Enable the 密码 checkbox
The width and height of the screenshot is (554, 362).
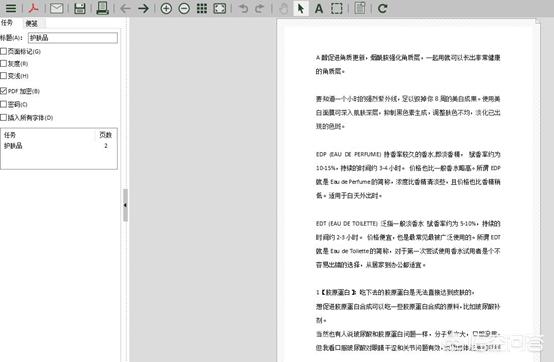click(4, 104)
